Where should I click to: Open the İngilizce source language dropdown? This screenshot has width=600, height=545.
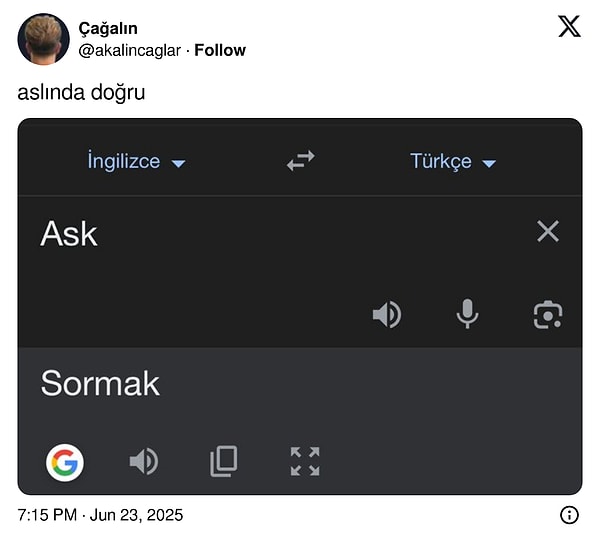[x=136, y=162]
